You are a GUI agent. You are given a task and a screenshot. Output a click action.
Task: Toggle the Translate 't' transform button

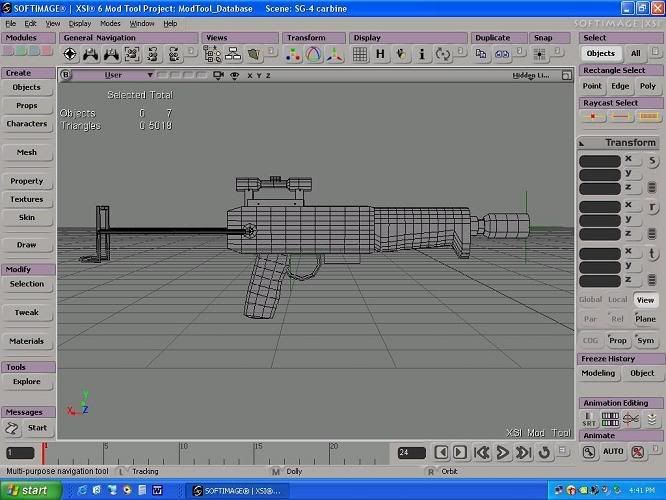pyautogui.click(x=653, y=254)
